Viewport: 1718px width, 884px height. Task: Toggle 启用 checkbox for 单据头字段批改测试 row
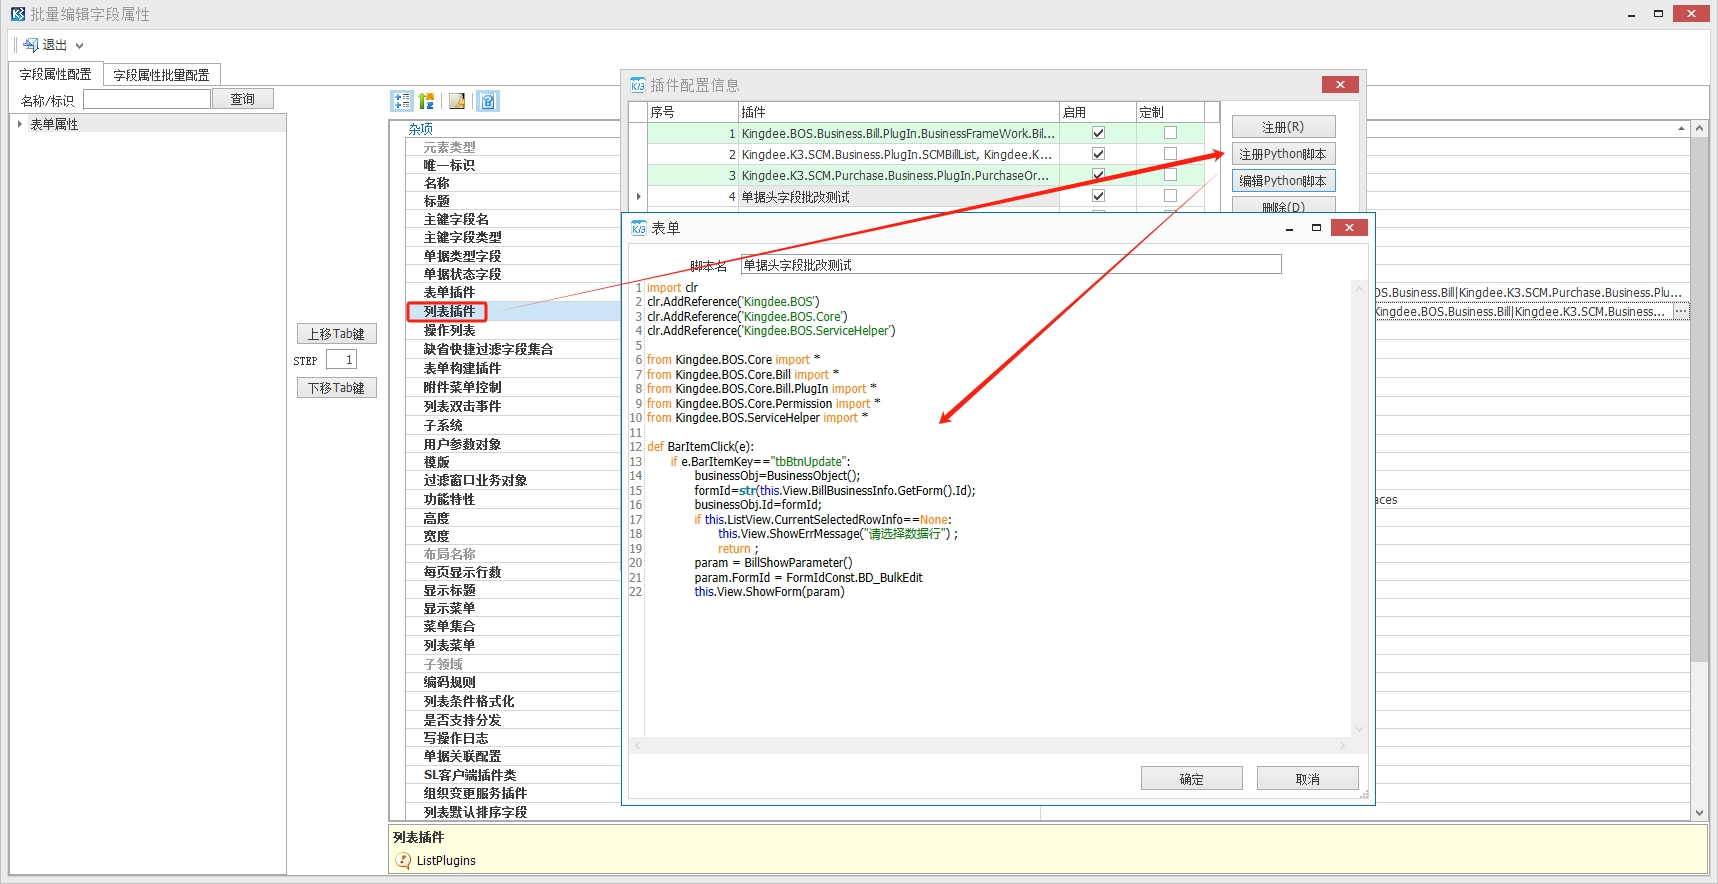1098,196
